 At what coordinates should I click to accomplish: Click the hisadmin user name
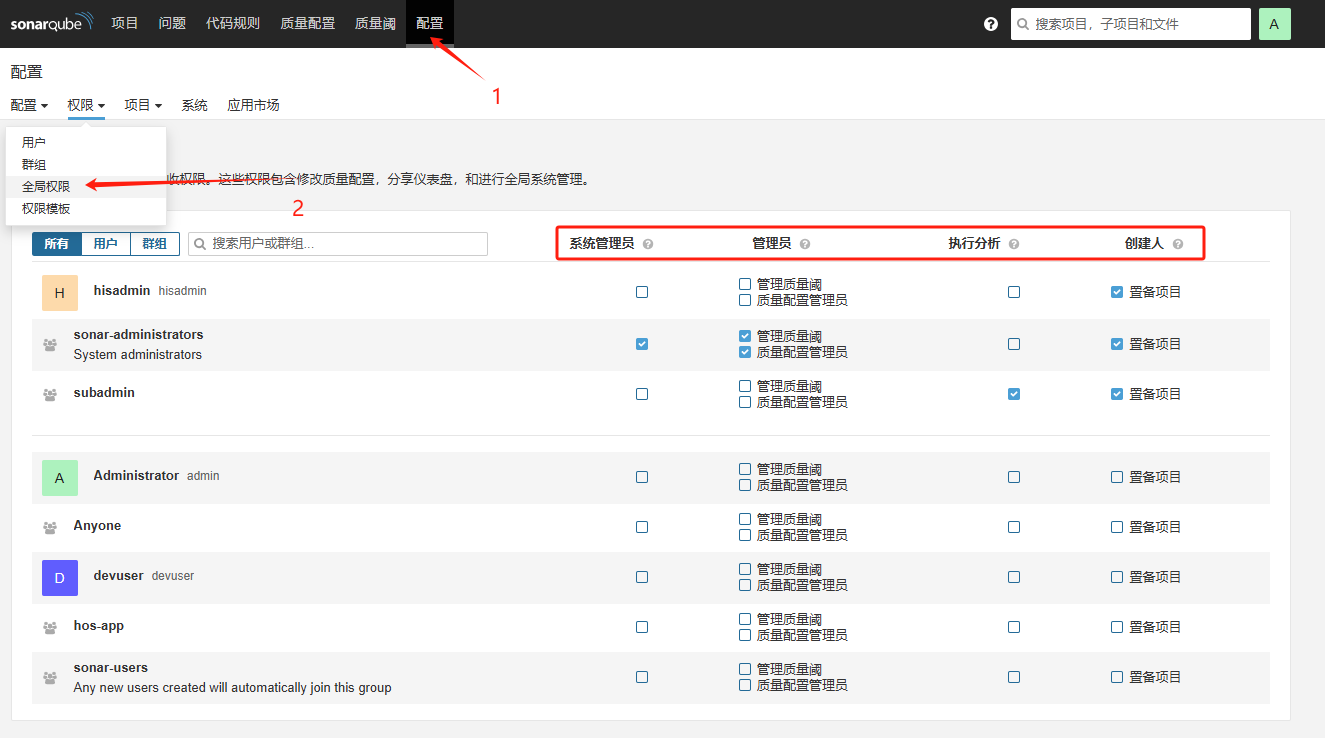click(122, 291)
